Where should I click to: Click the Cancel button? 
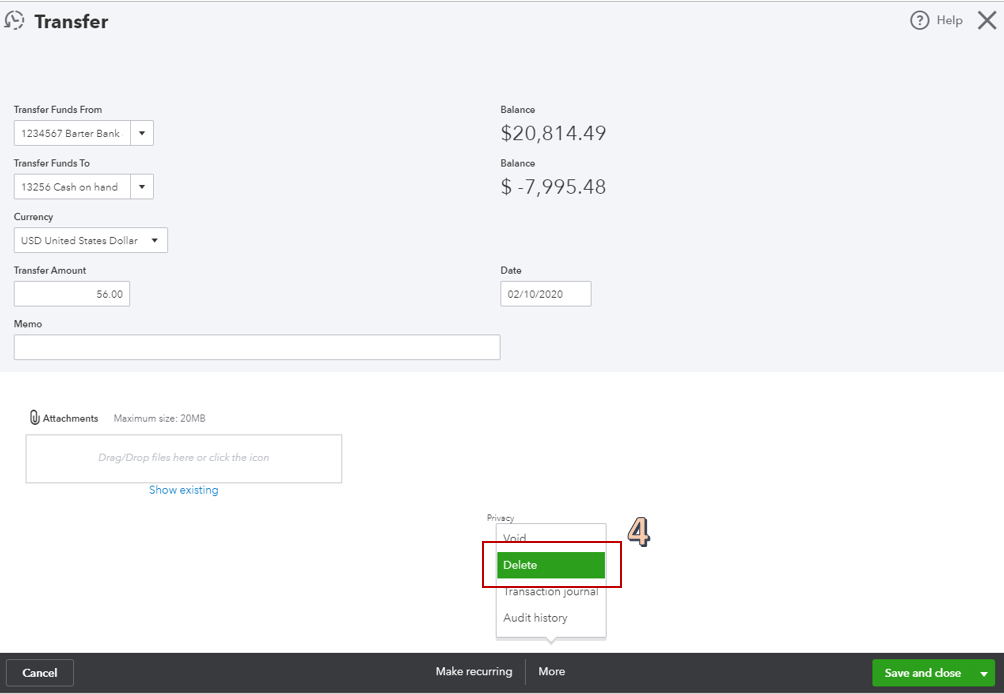tap(40, 673)
